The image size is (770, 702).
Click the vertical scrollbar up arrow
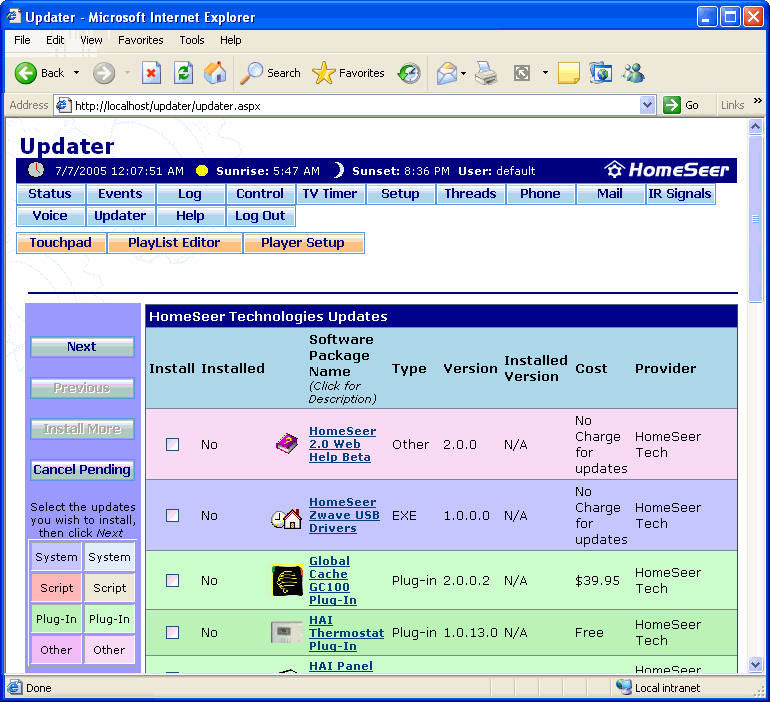(755, 127)
